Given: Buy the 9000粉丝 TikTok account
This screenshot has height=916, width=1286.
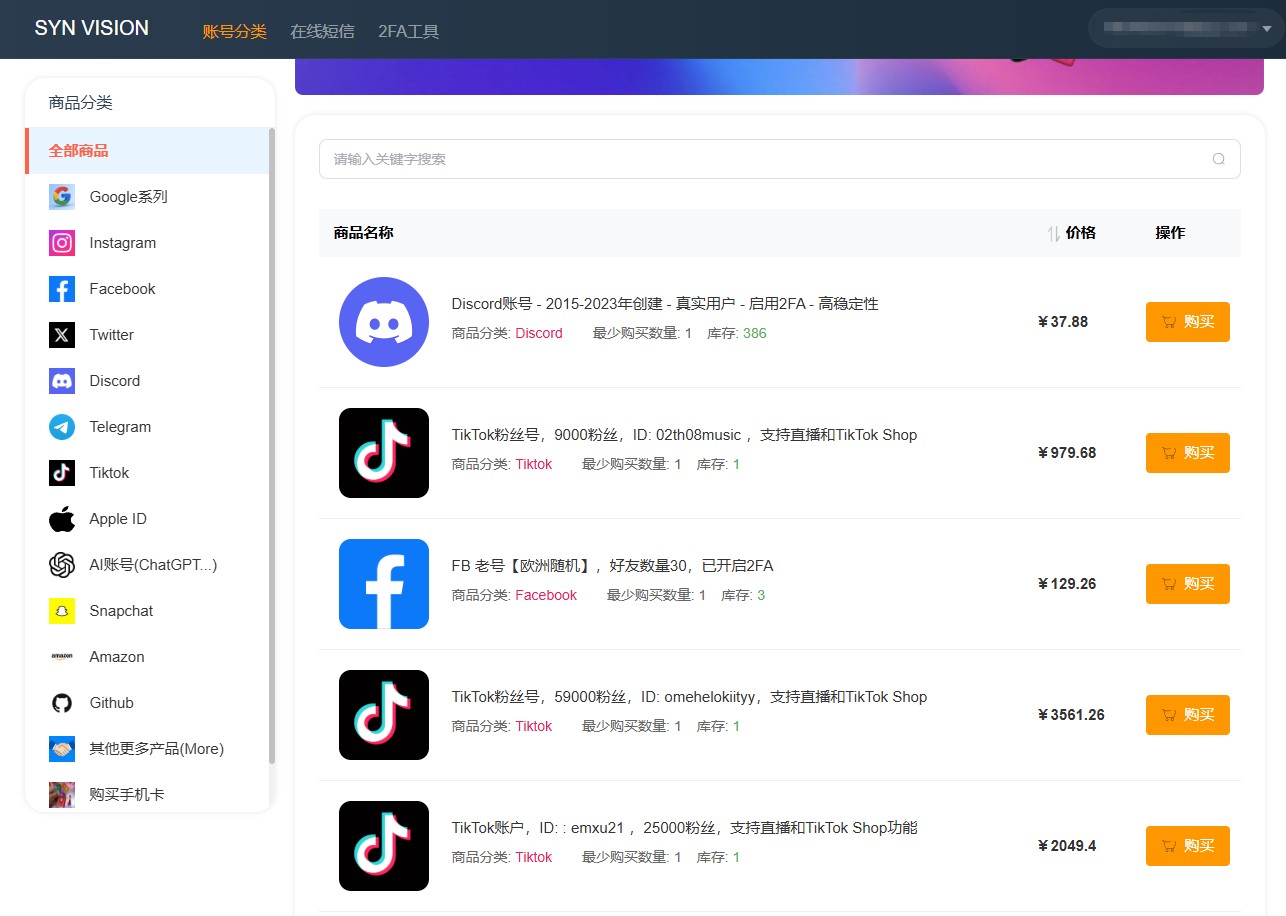Looking at the screenshot, I should point(1188,453).
